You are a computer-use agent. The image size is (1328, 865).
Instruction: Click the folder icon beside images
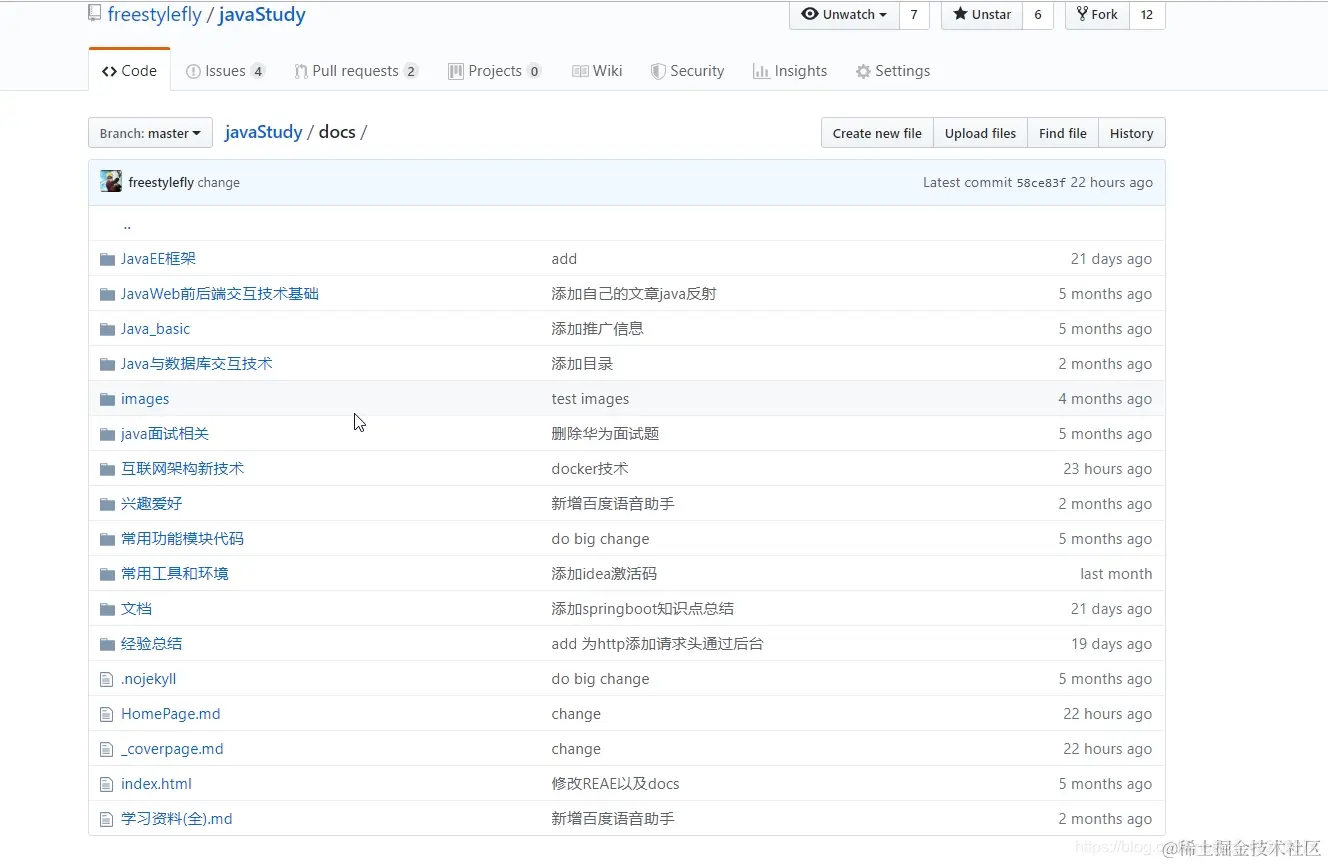click(107, 399)
